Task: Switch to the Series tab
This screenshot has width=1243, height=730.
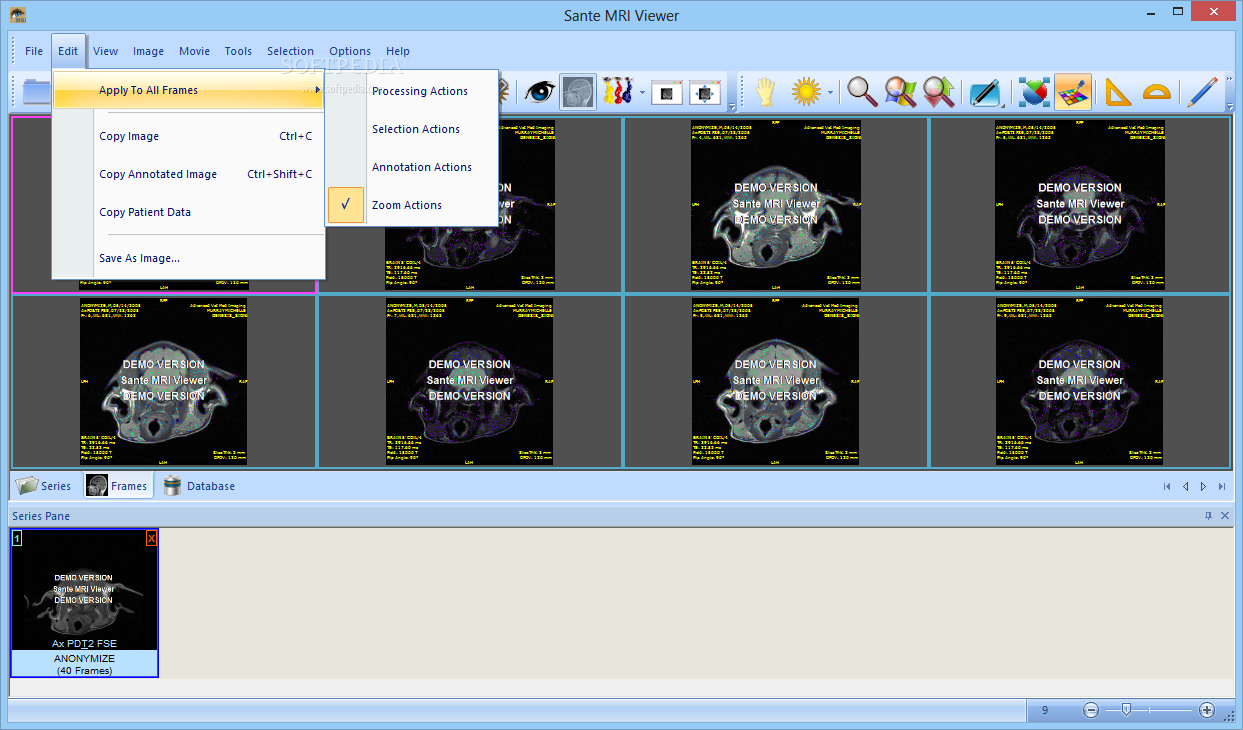Action: [x=45, y=486]
